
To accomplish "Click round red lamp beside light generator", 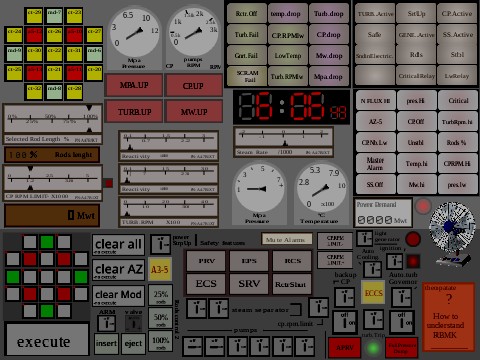I will (x=413, y=239).
